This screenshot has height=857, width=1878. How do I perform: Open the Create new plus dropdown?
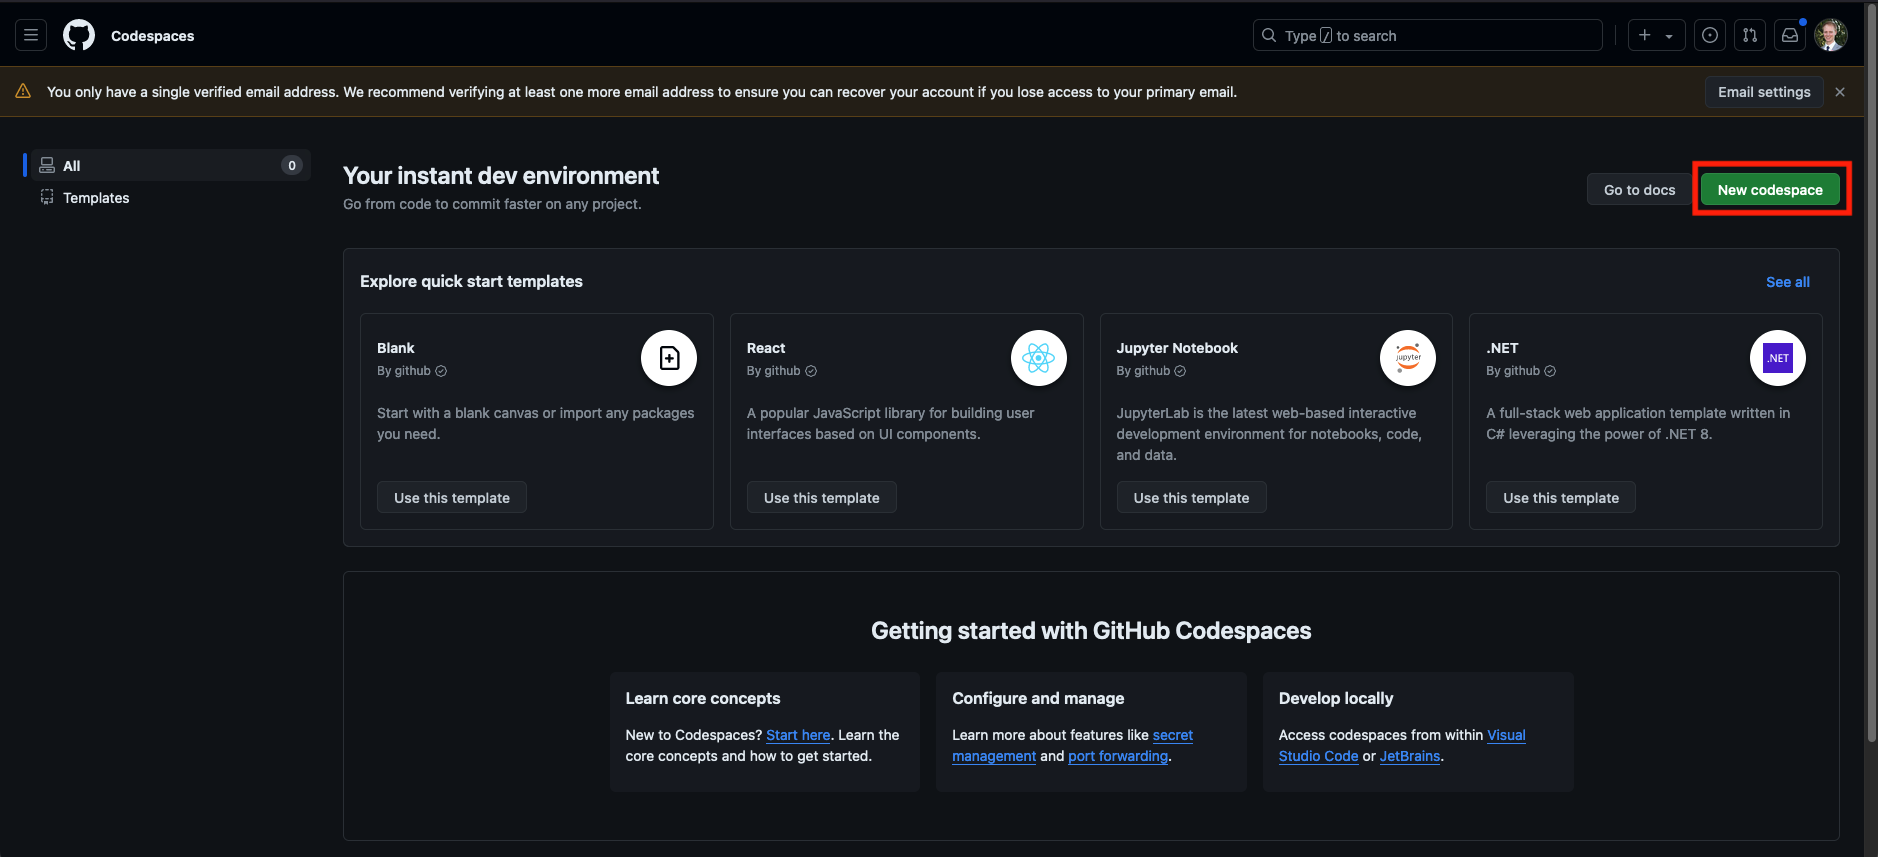point(1656,35)
